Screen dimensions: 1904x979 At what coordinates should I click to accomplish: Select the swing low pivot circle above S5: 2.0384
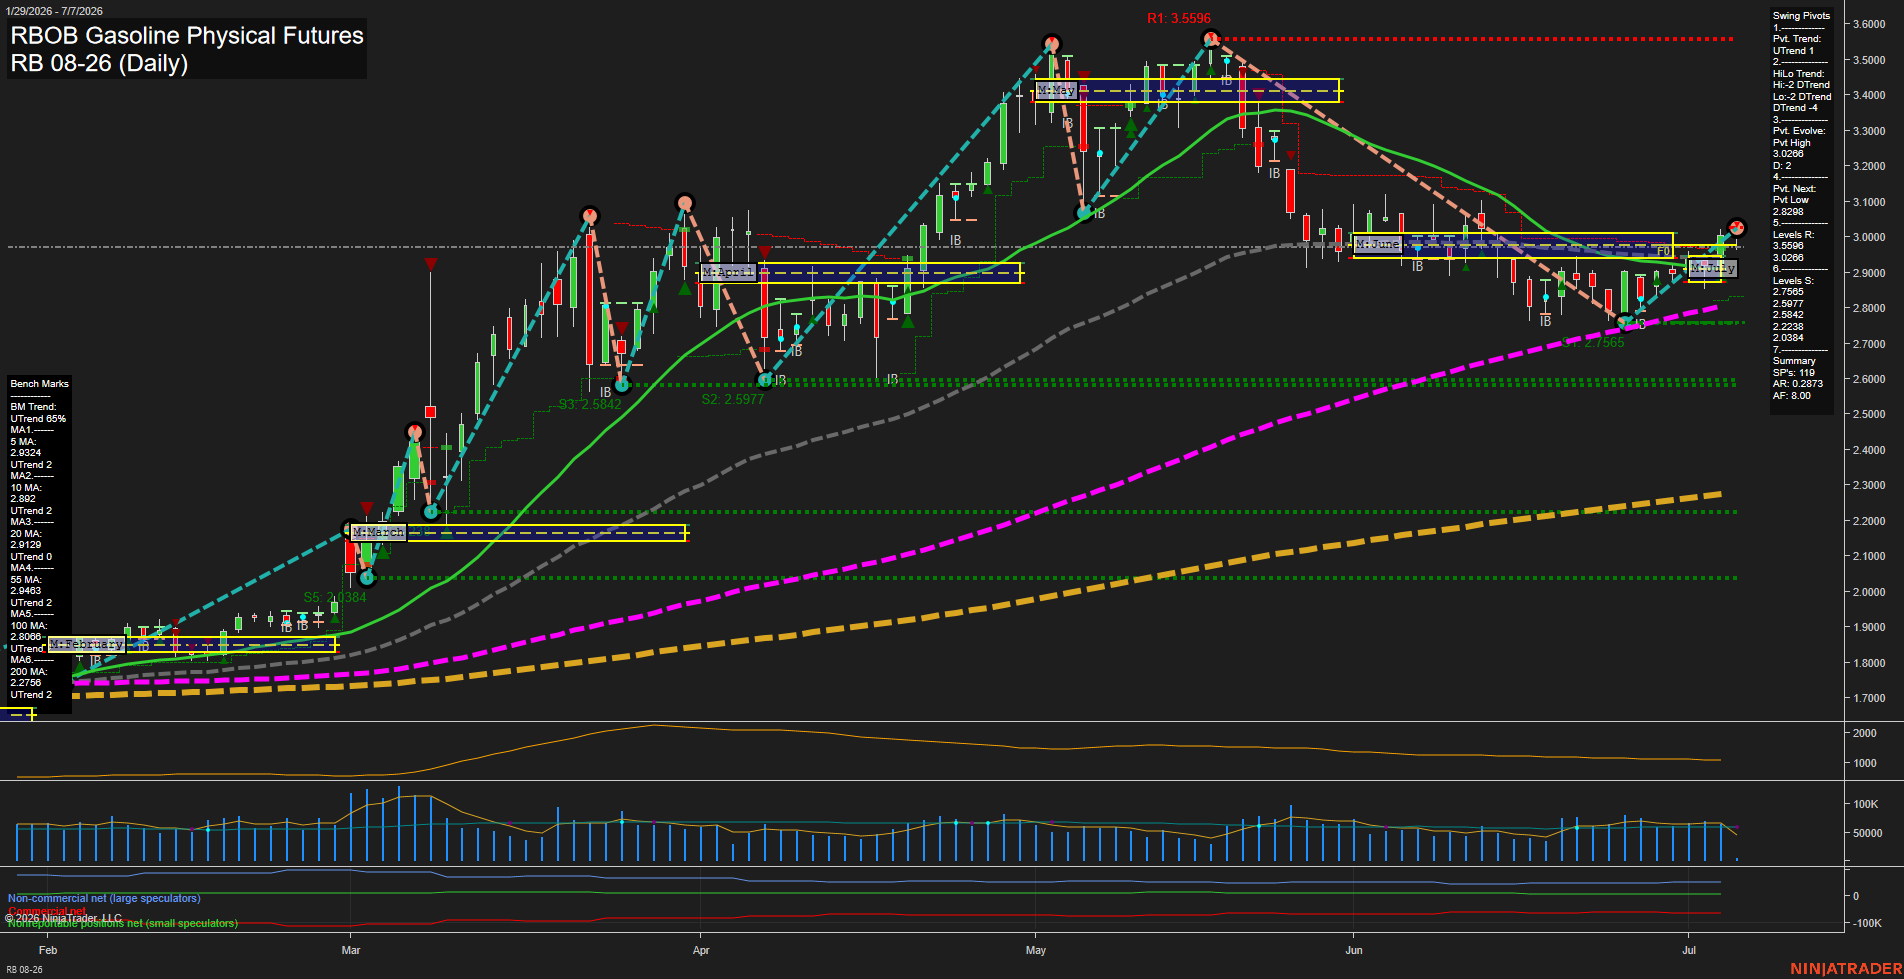(366, 577)
